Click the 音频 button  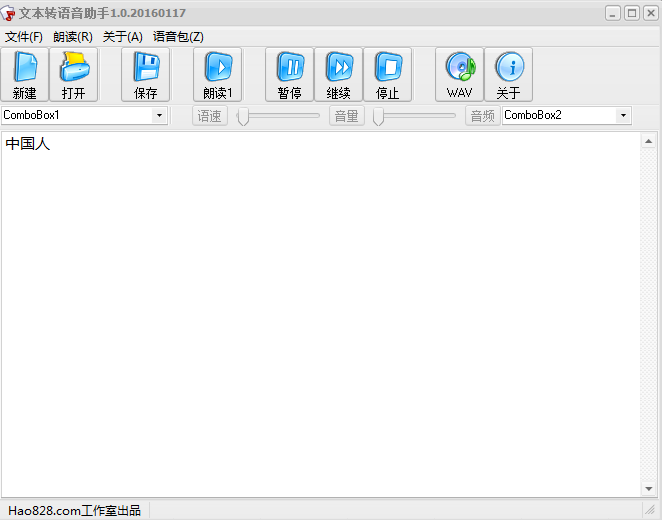click(482, 116)
